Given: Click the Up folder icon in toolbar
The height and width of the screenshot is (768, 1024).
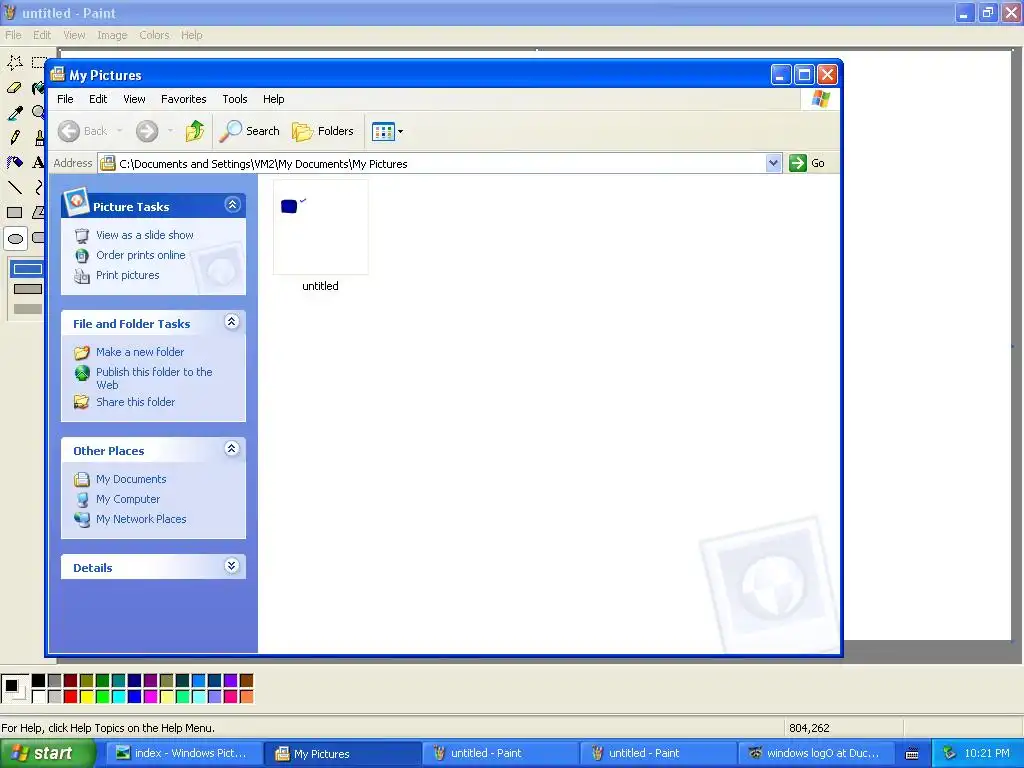Looking at the screenshot, I should [x=194, y=131].
